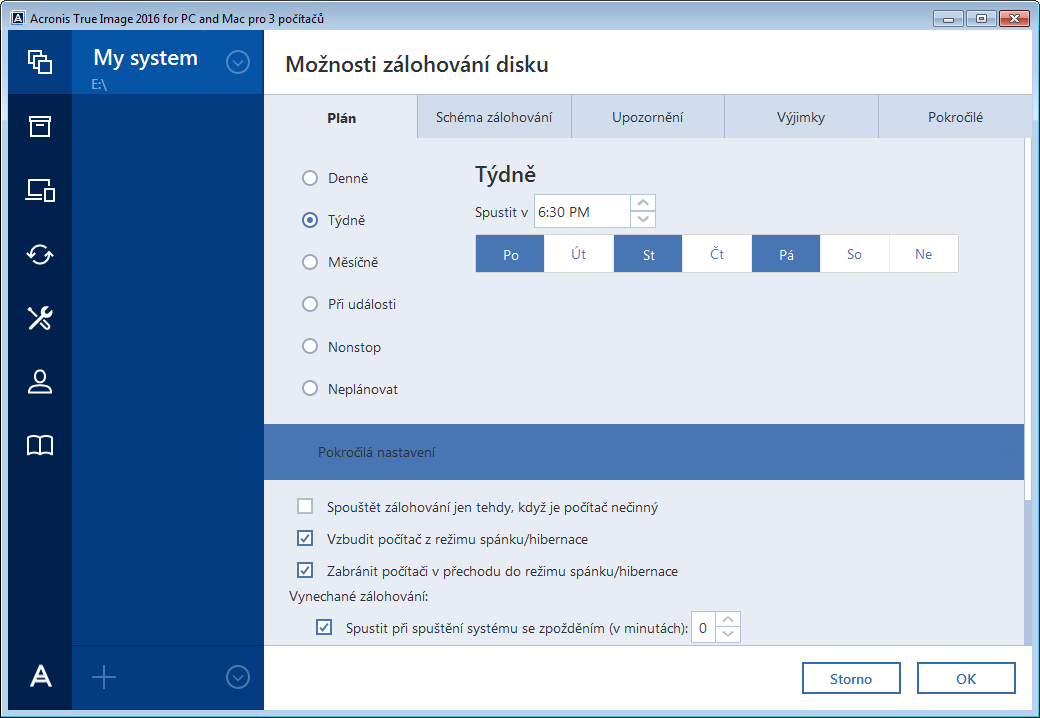Open the dropdown chevron beside plus icon
The height and width of the screenshot is (718, 1040).
[238, 678]
